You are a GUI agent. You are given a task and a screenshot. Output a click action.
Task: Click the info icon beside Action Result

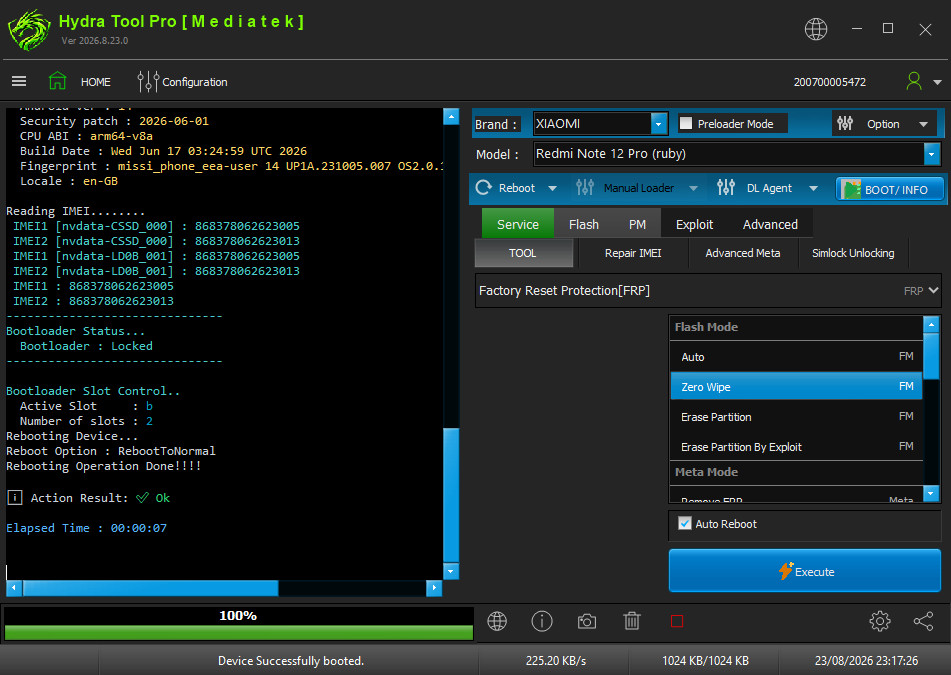point(15,498)
